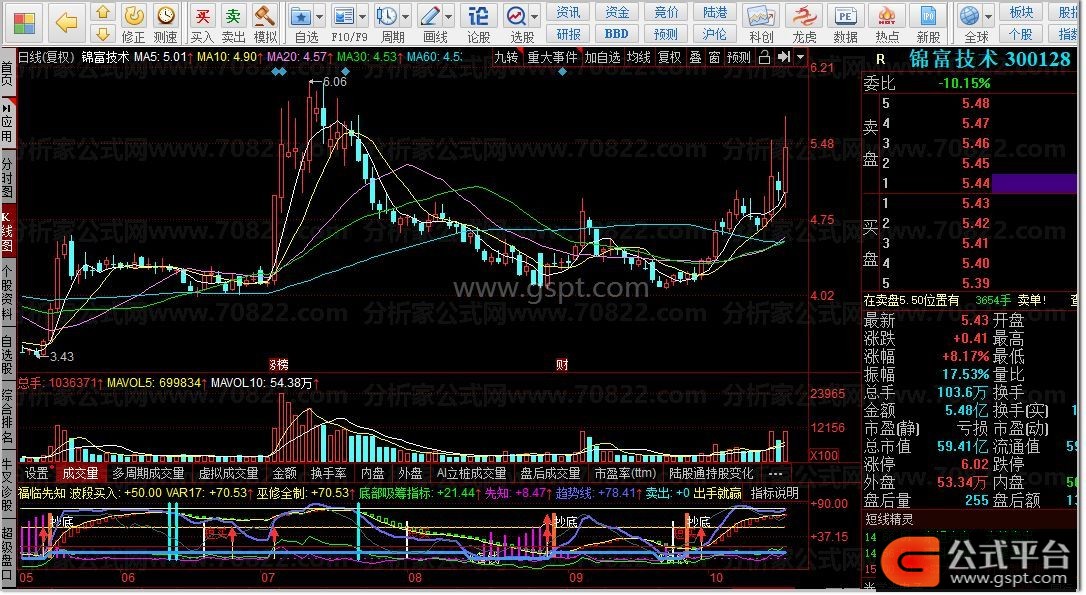Expand the 全球 dropdown arrow

tap(988, 16)
